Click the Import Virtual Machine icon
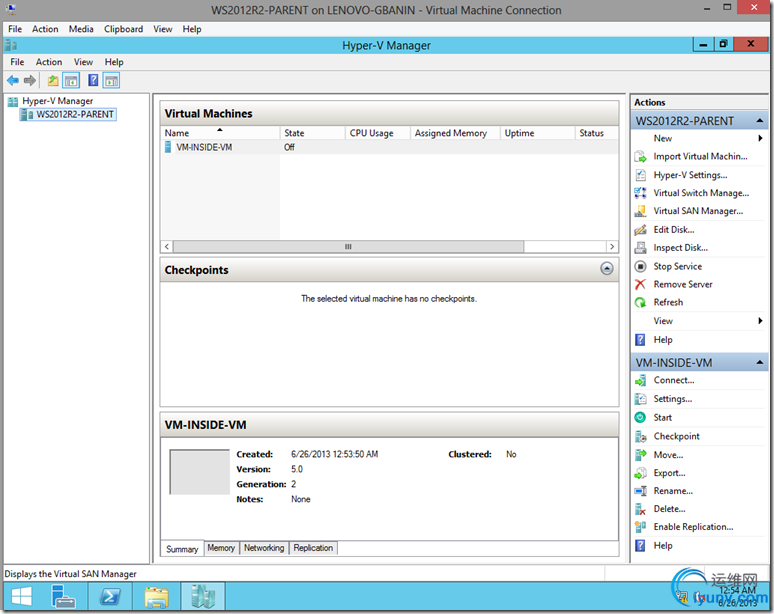 point(640,156)
